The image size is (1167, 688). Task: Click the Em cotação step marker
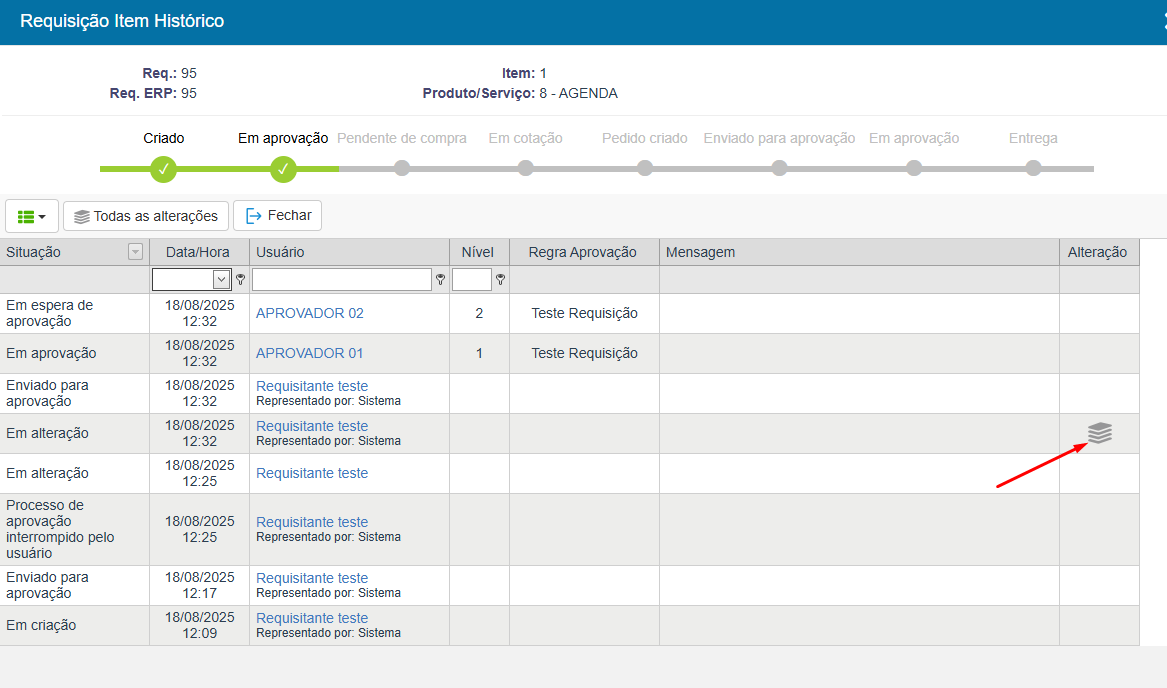[526, 168]
